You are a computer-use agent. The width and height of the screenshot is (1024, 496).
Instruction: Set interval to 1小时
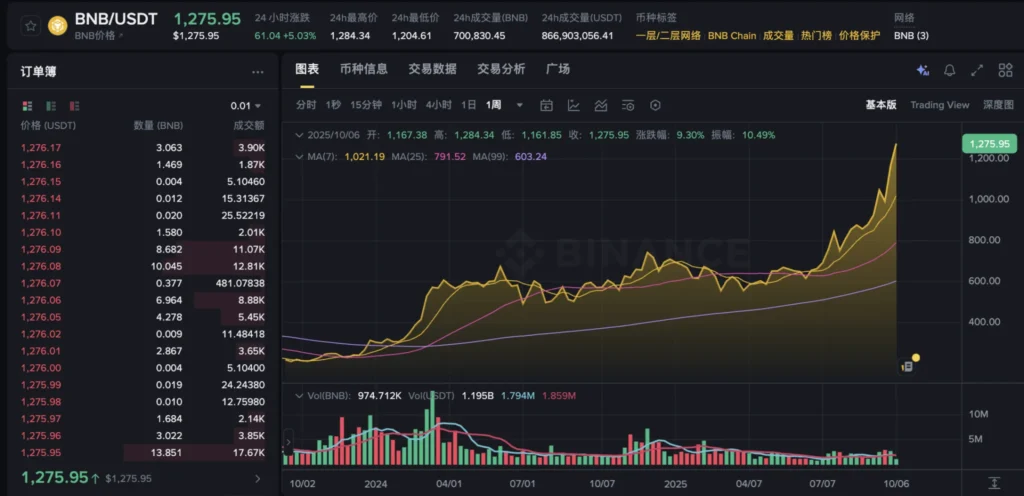[404, 105]
